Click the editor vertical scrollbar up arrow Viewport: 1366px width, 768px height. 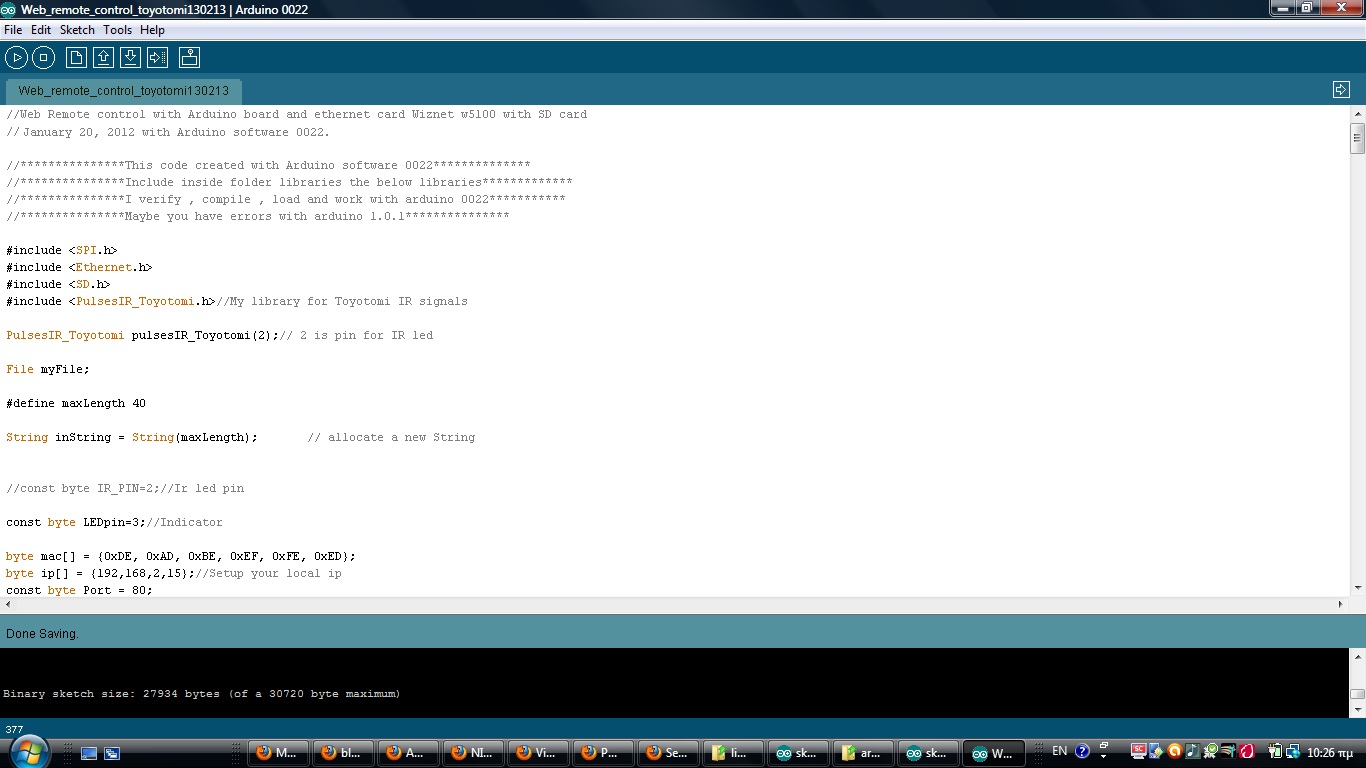(1357, 114)
